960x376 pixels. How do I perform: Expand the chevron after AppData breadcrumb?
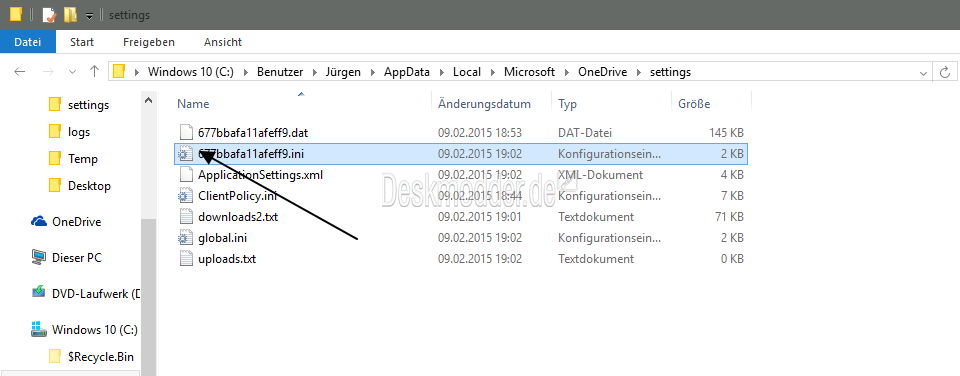pyautogui.click(x=441, y=72)
